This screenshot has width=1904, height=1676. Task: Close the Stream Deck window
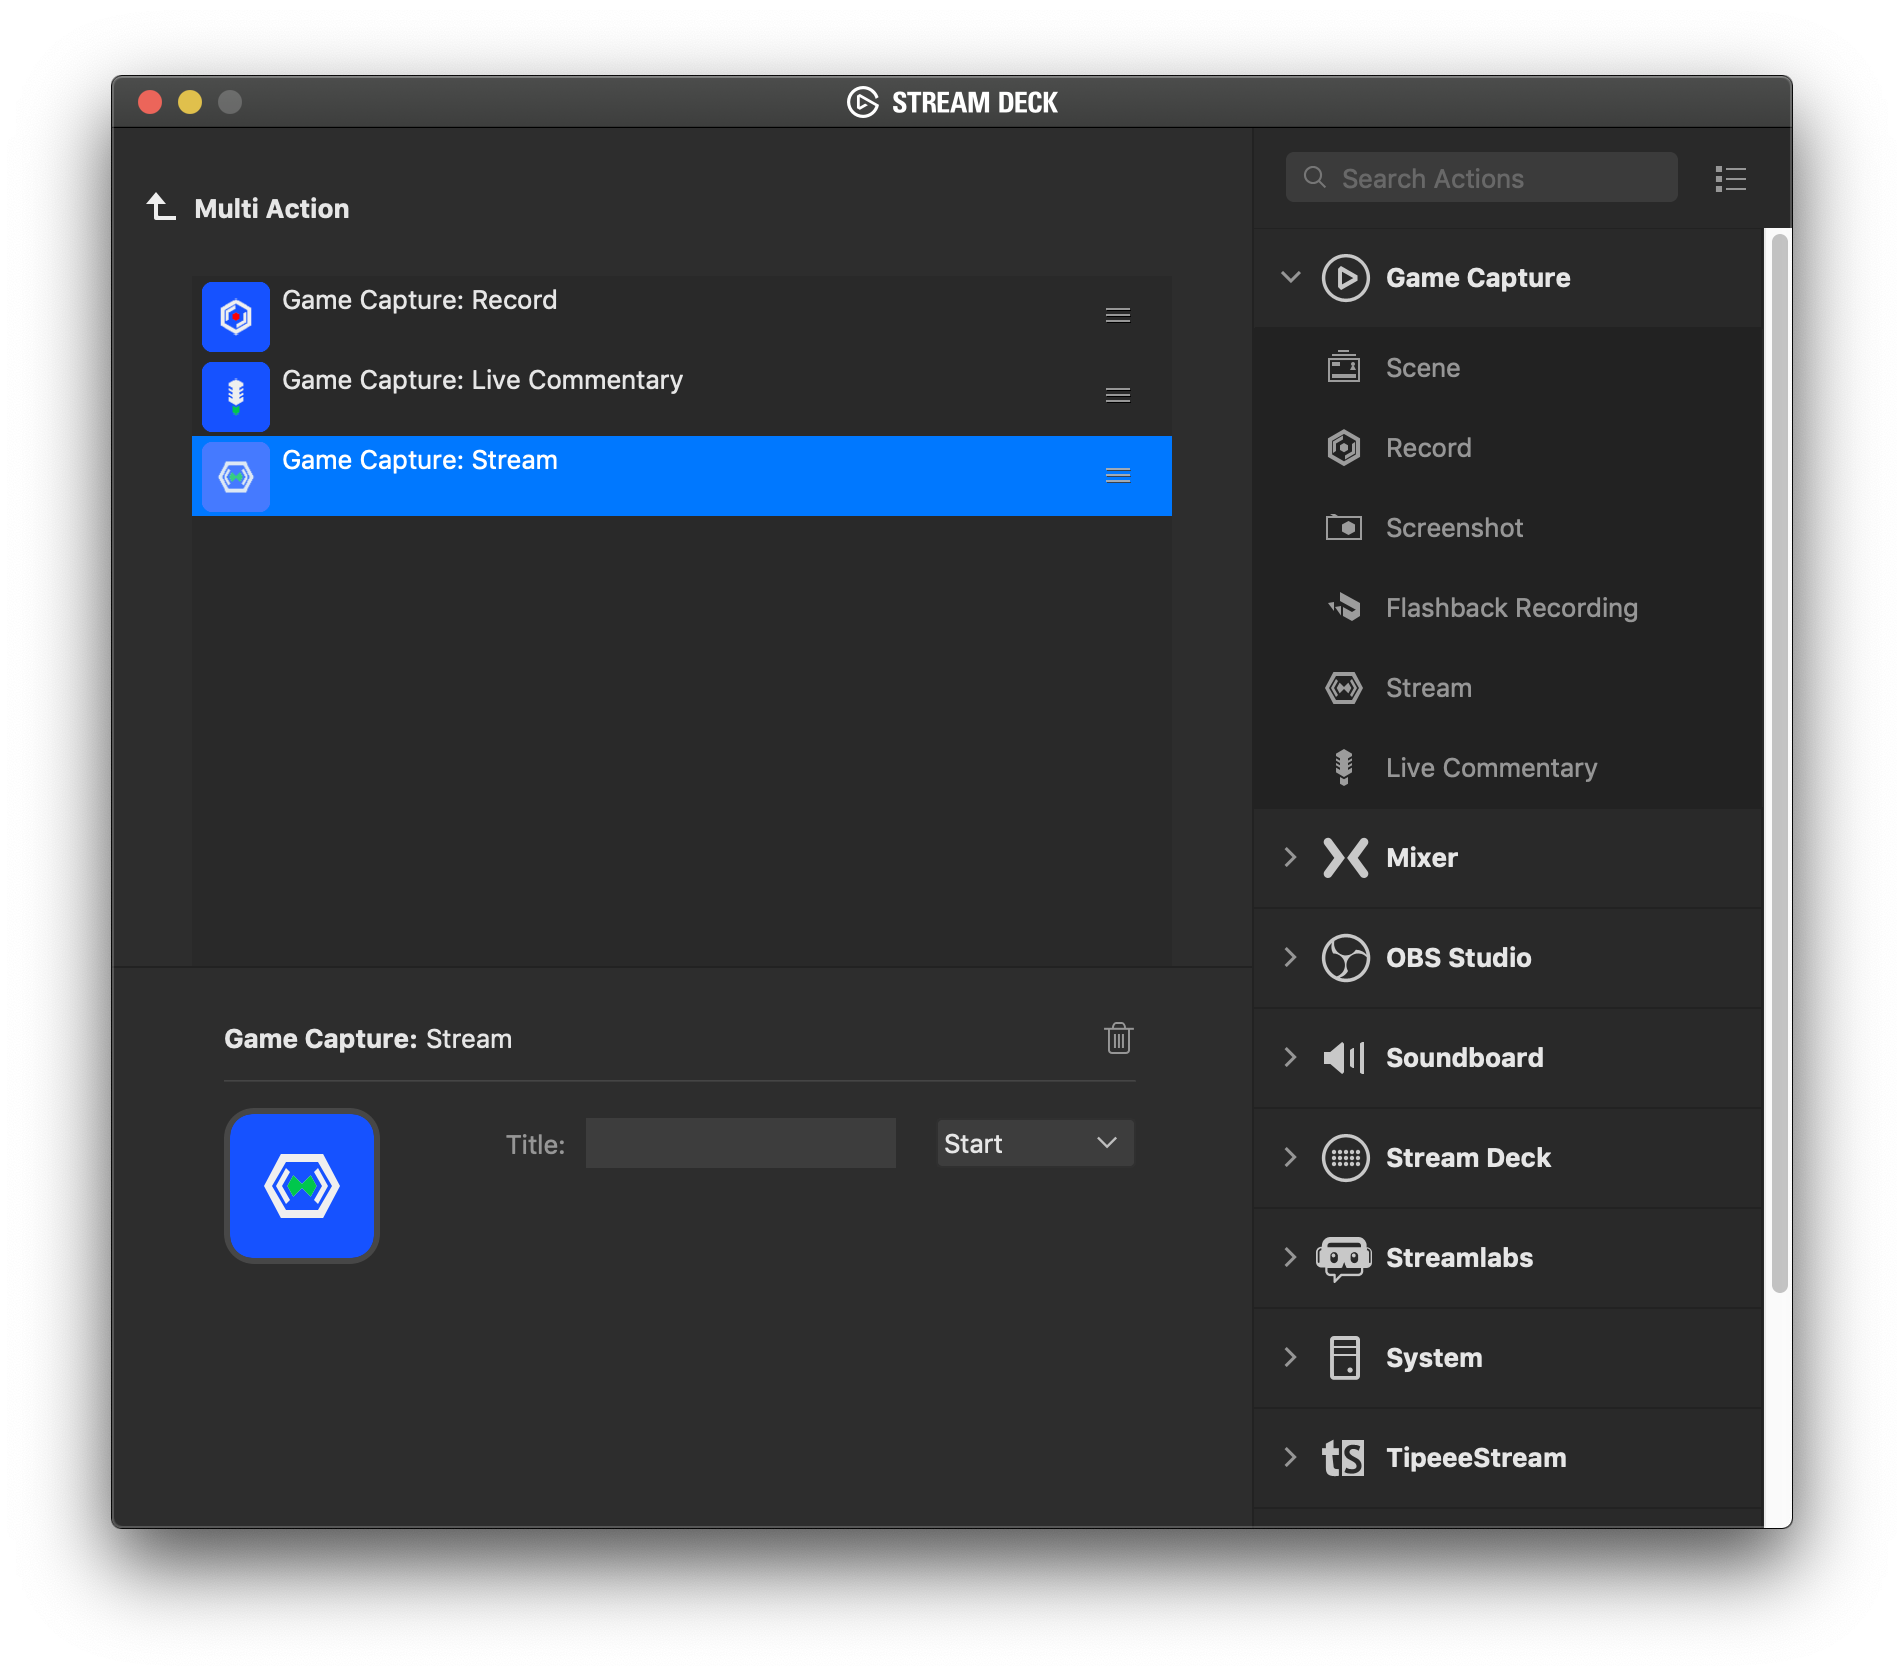(x=150, y=102)
